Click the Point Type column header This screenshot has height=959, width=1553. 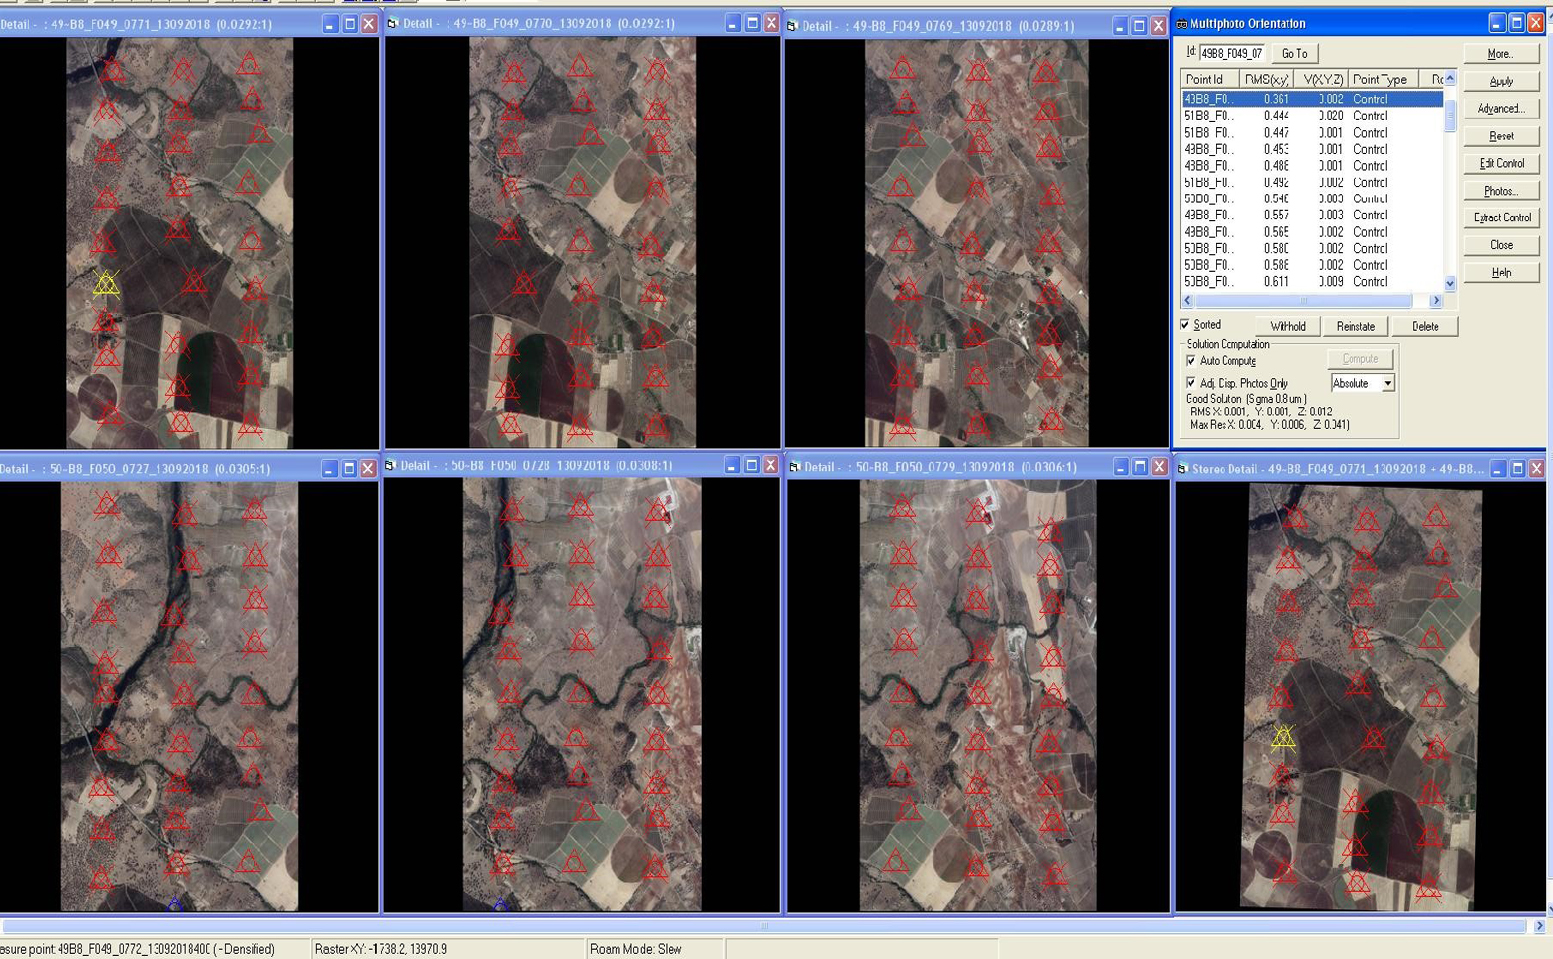coord(1379,79)
